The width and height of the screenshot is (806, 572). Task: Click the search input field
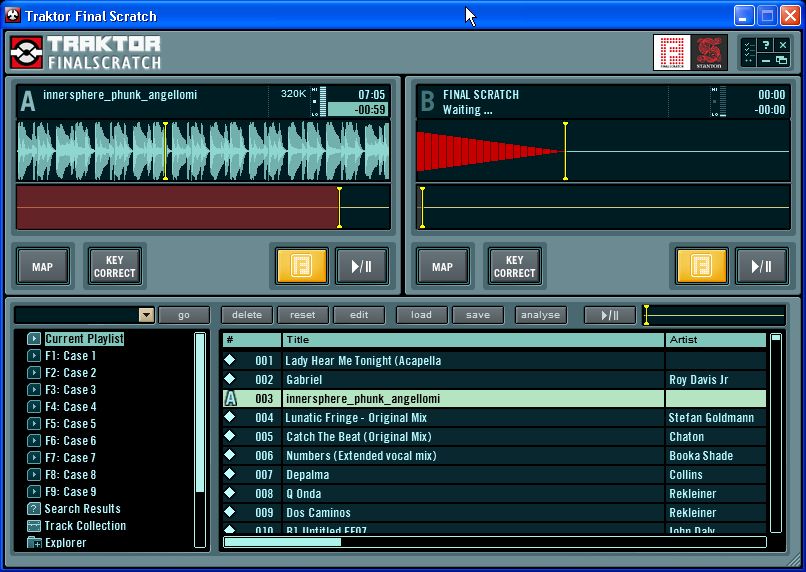[77, 315]
